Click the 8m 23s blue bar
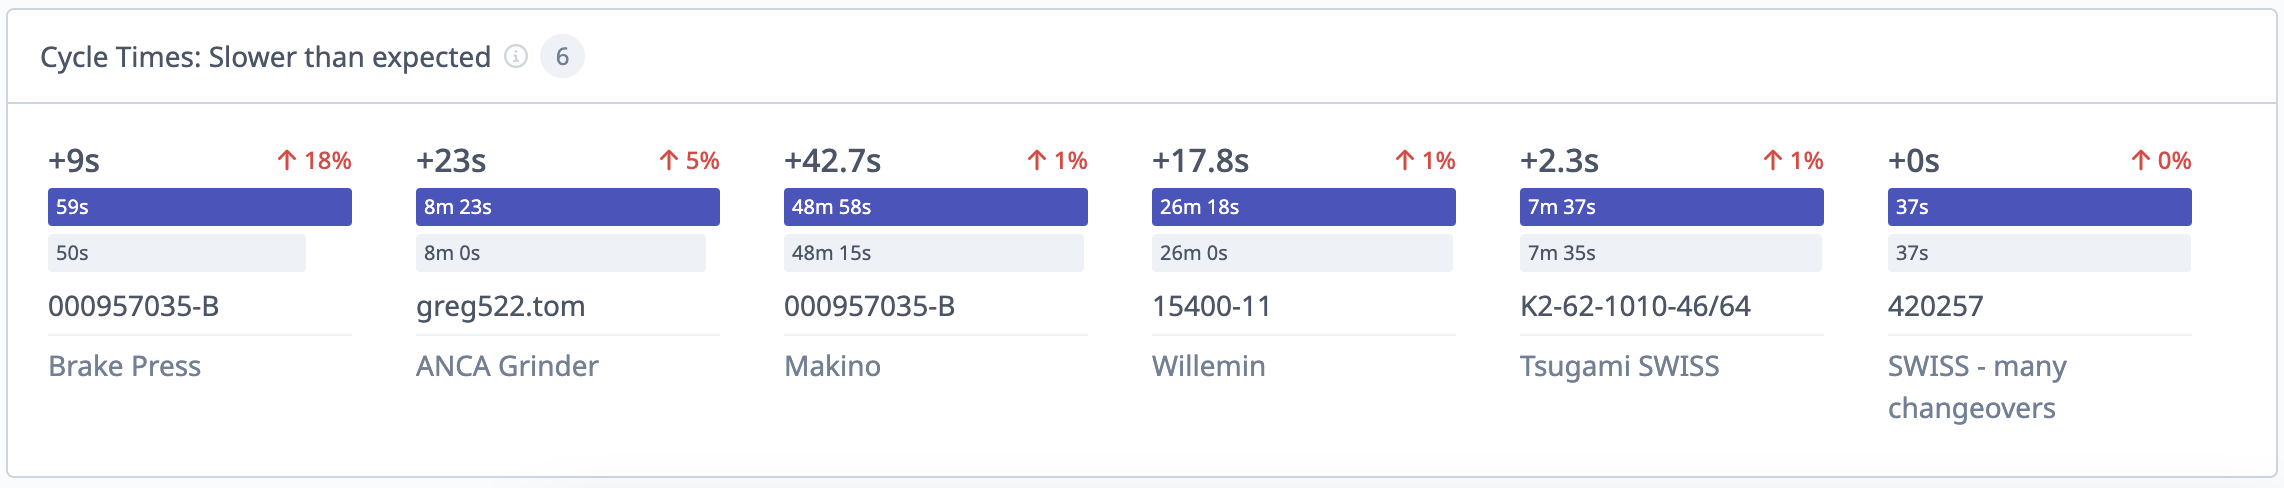The image size is (2284, 488). 568,207
